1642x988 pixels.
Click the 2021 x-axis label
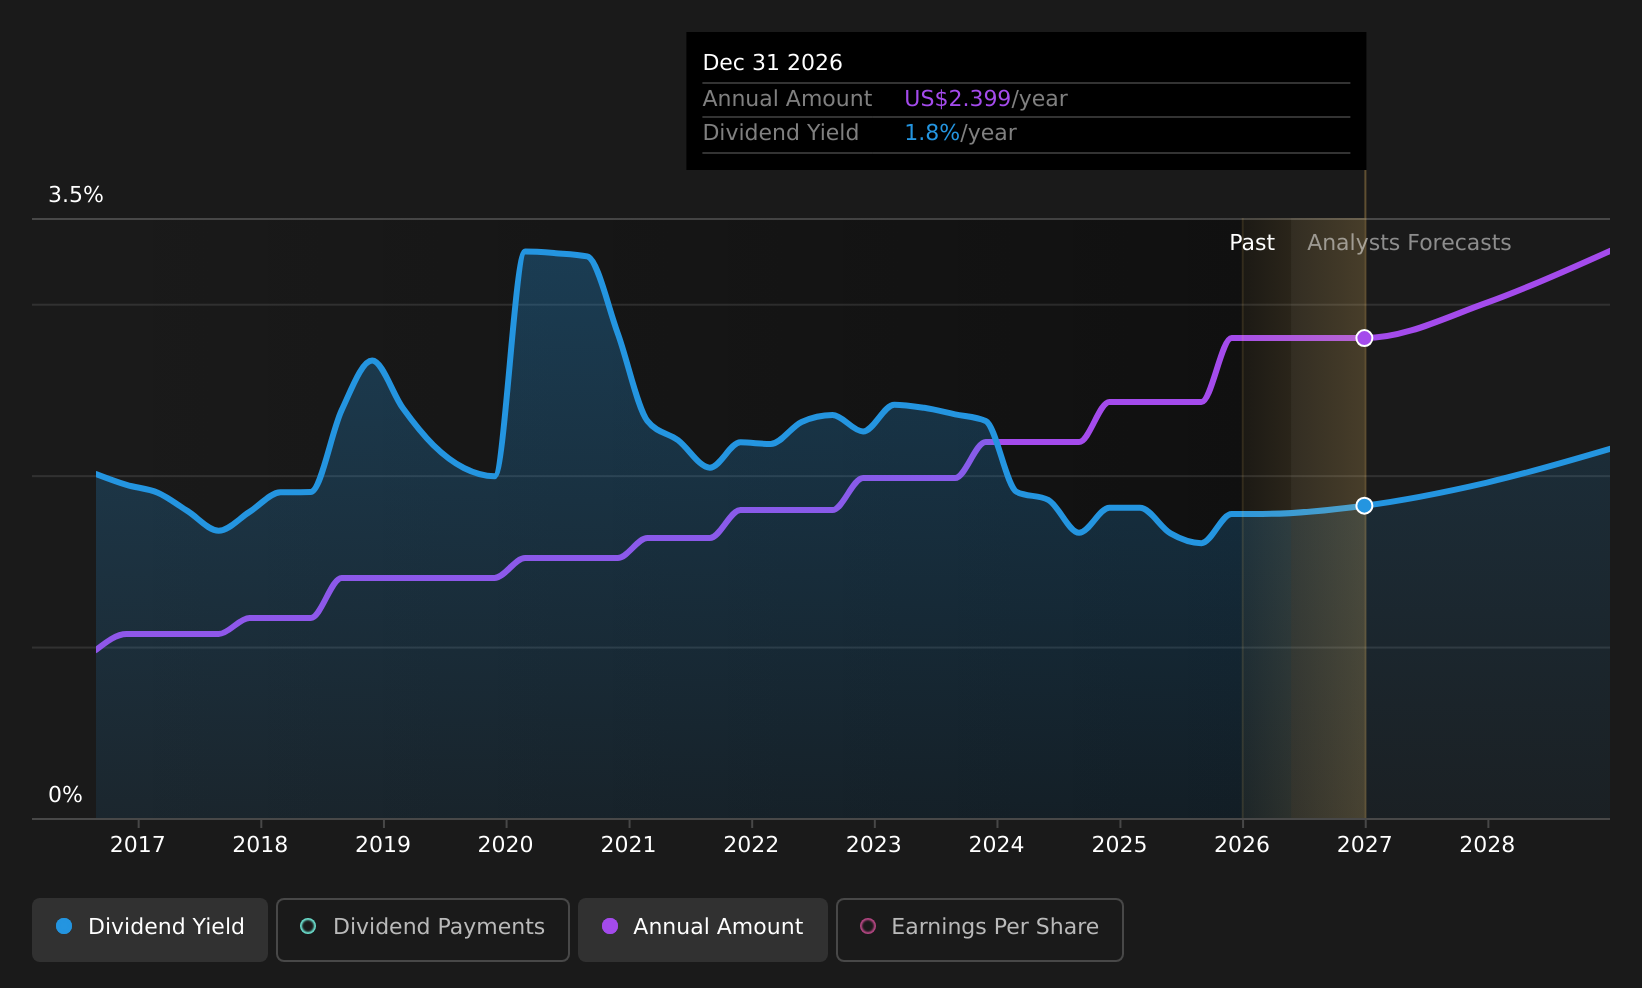coord(628,845)
